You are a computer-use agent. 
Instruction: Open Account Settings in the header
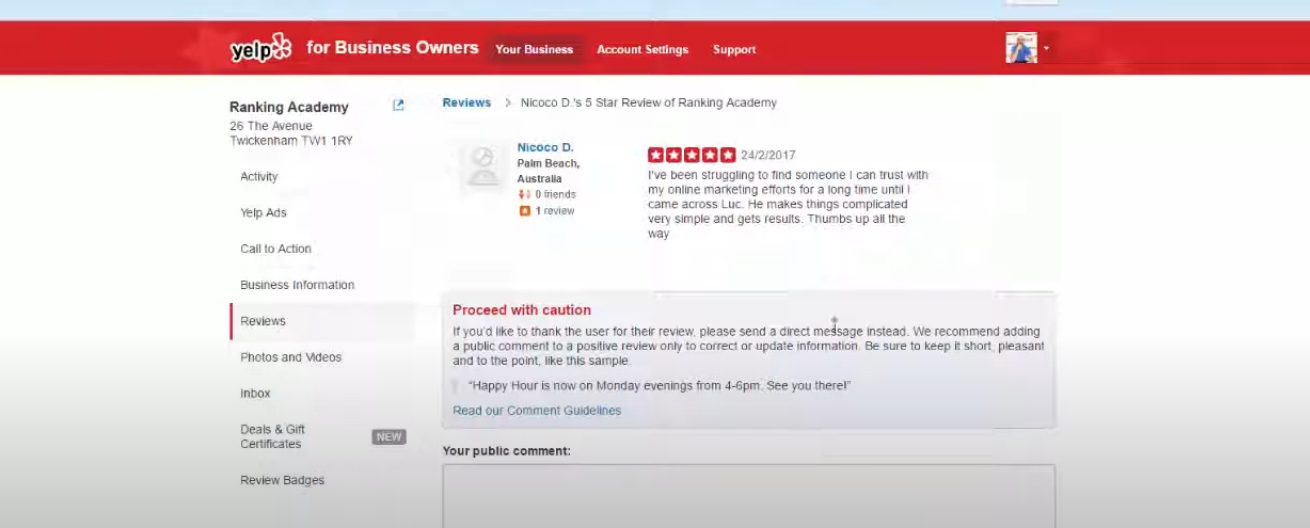pos(642,49)
